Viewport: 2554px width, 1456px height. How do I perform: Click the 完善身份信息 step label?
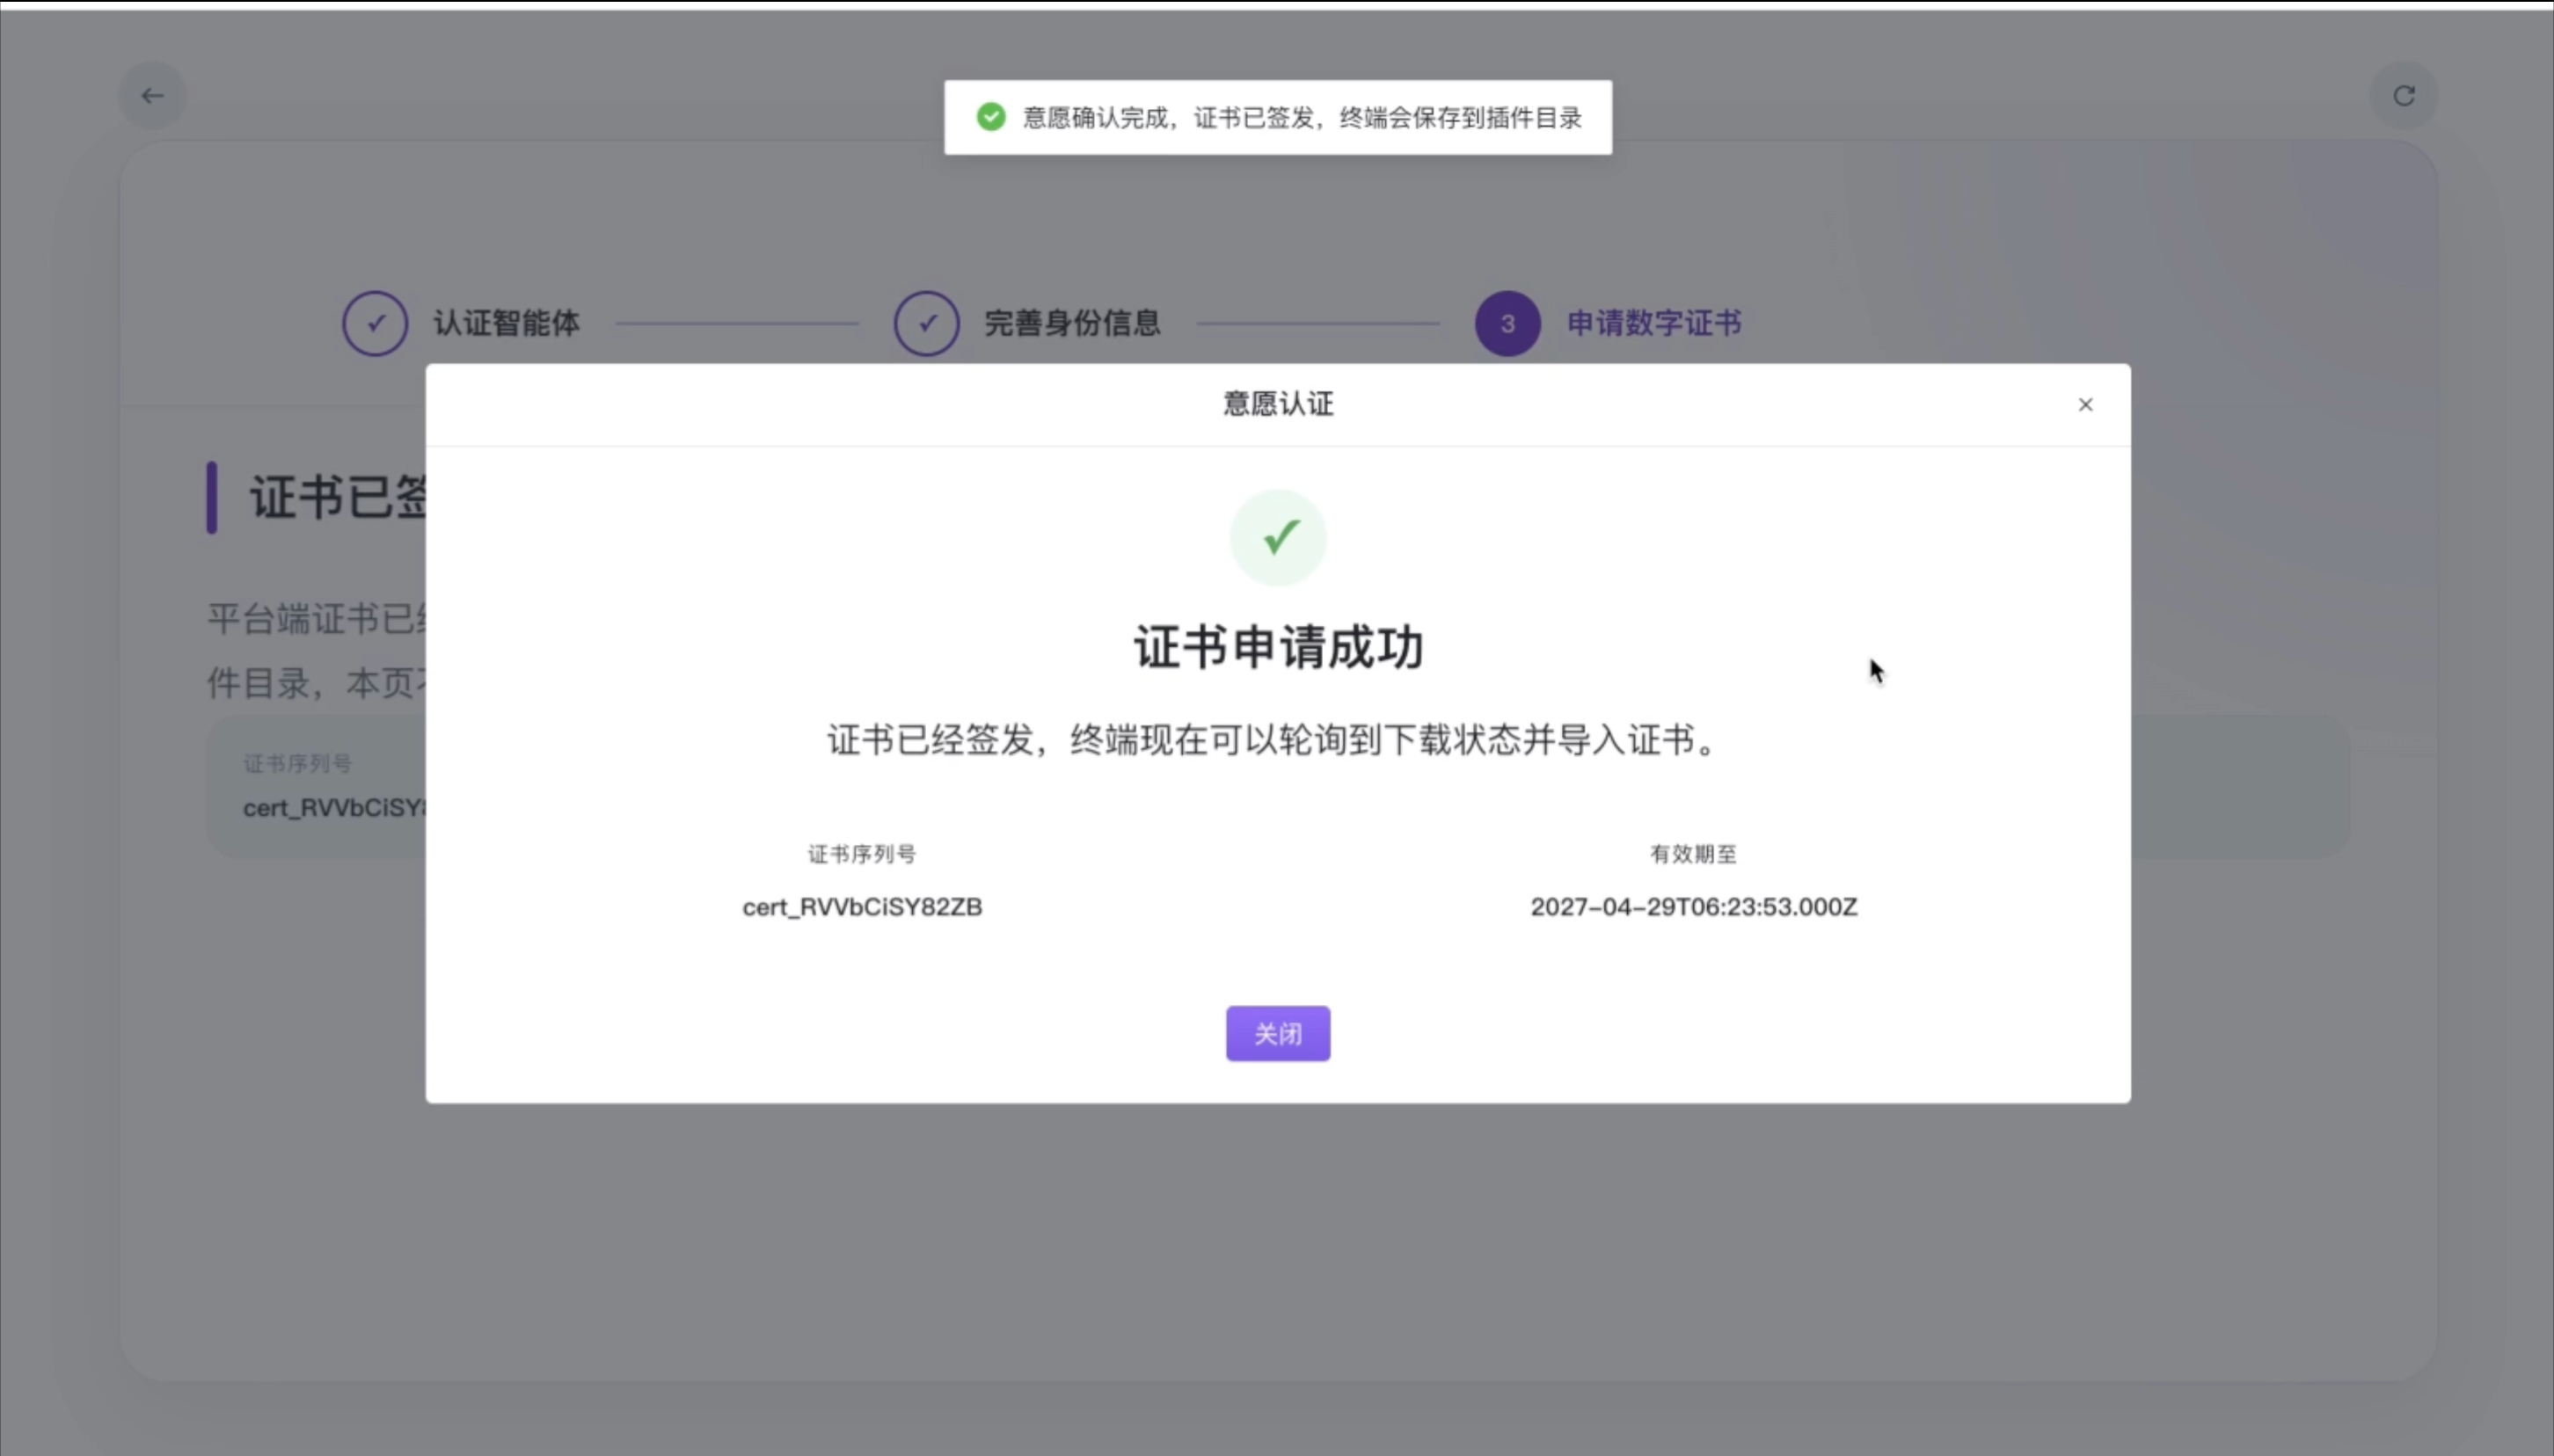(1072, 323)
